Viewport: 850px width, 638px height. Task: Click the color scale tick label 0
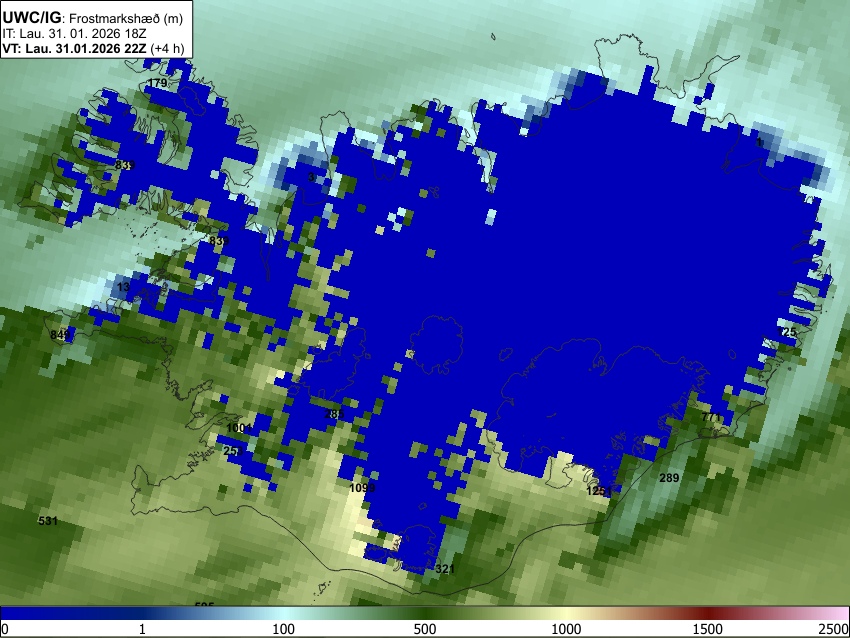pos(5,629)
